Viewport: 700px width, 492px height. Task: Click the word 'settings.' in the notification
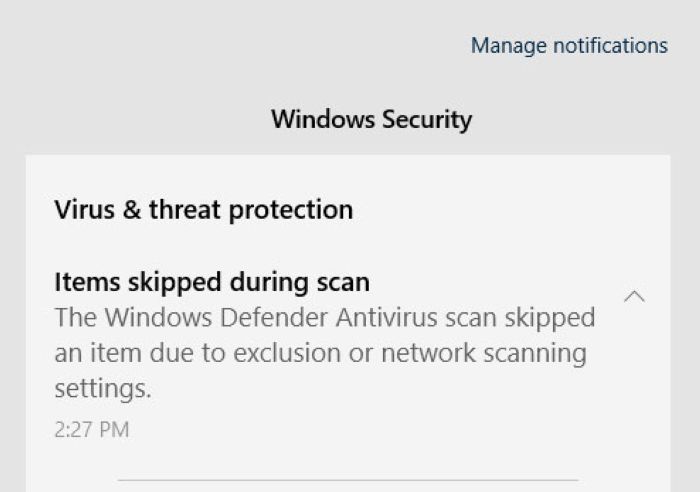coord(103,388)
